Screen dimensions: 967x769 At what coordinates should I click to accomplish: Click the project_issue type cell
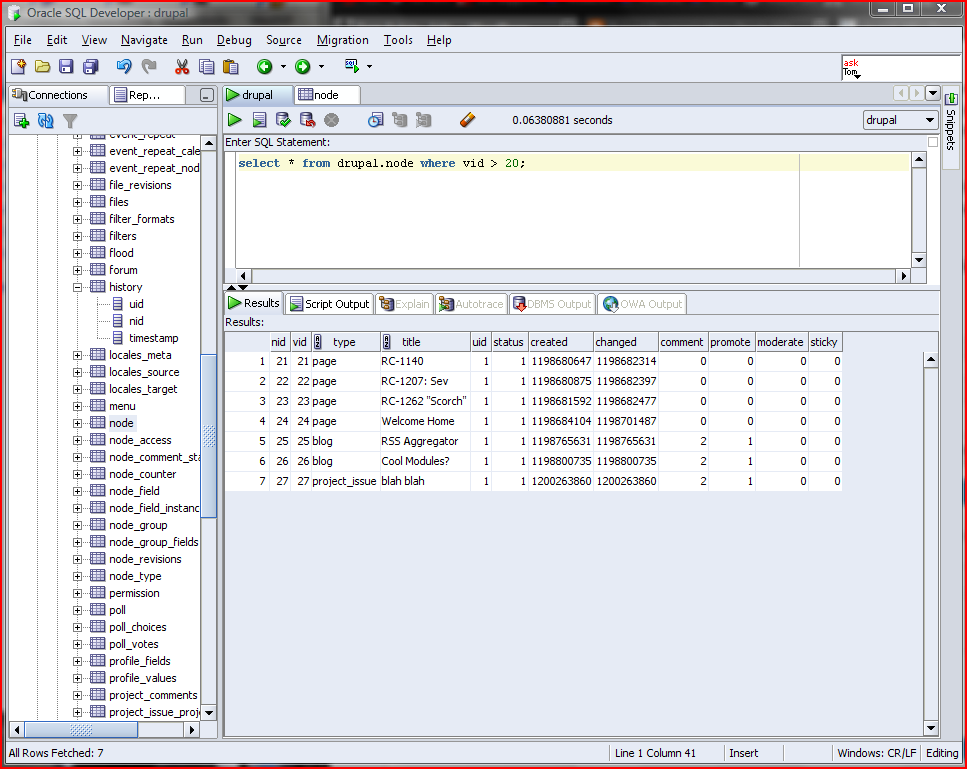point(344,481)
